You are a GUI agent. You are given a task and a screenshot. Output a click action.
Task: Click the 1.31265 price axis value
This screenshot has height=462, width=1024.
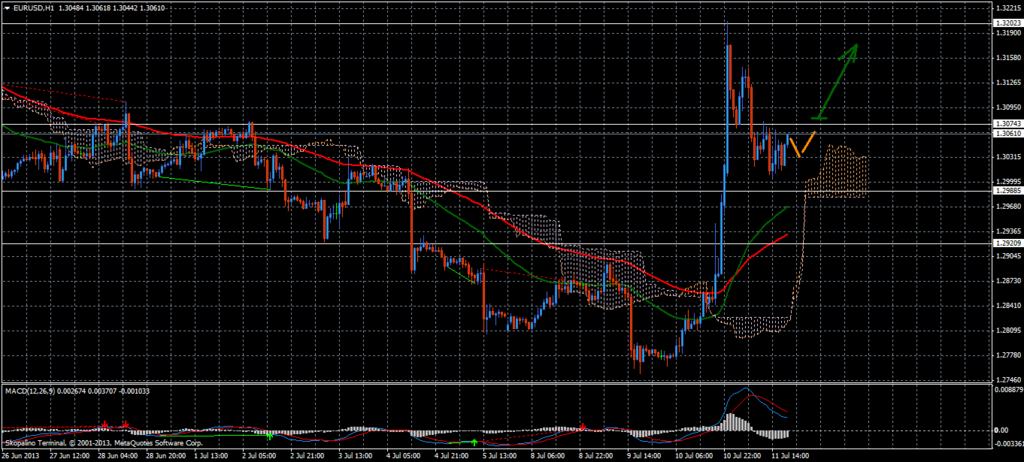click(x=1008, y=82)
